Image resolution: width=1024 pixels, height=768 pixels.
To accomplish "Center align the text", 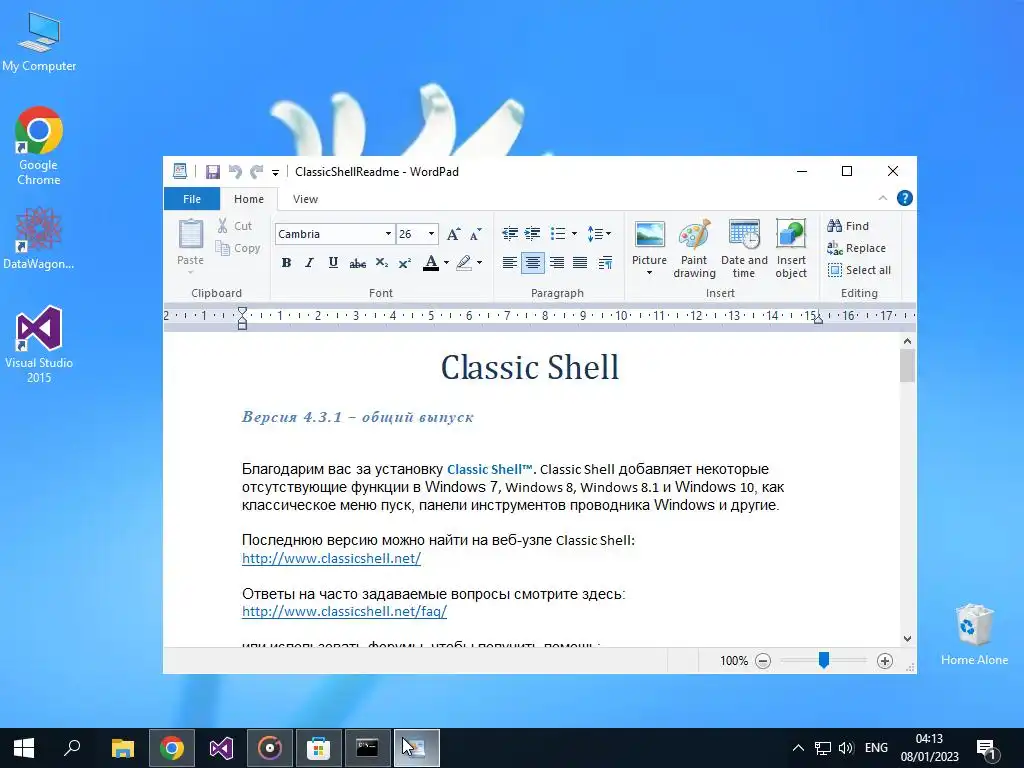I will pyautogui.click(x=533, y=263).
